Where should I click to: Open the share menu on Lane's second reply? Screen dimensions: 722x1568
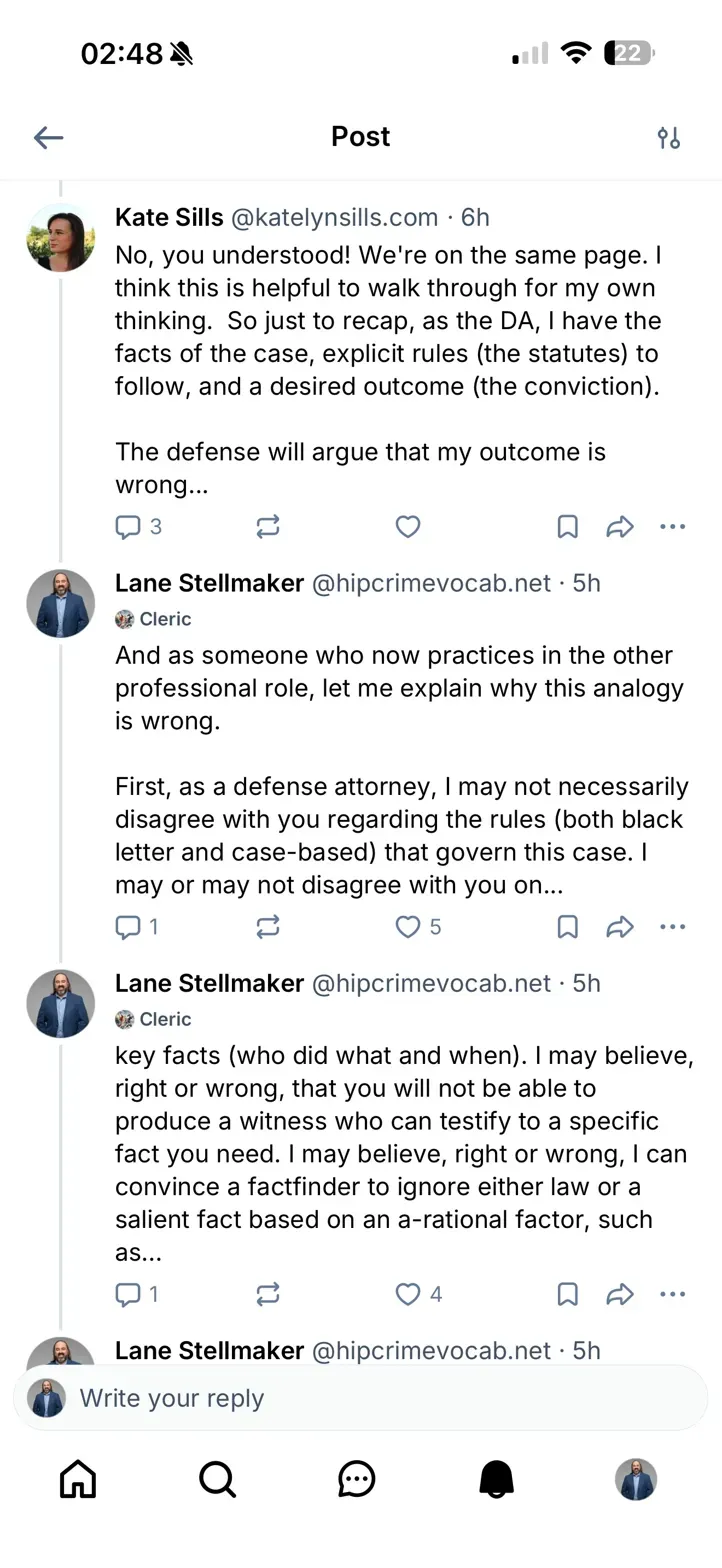coord(620,1294)
